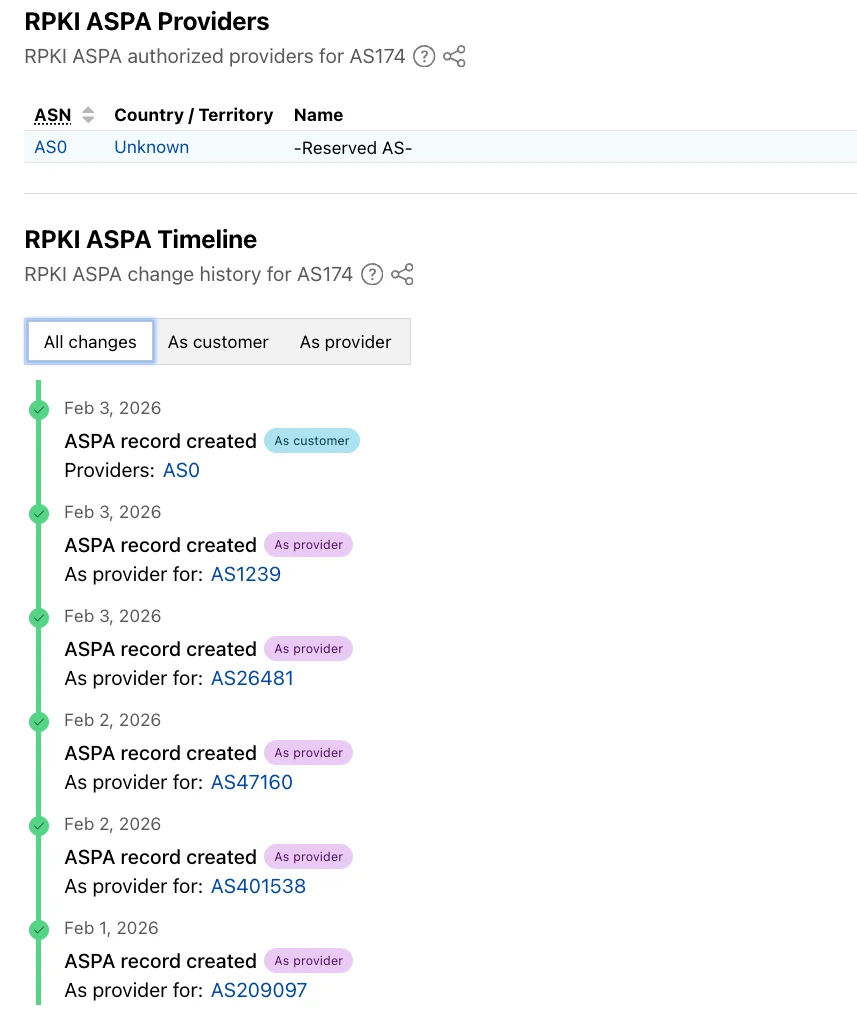Open the AS47160 link in the Feb 2 event
The width and height of the screenshot is (857, 1021).
(251, 782)
